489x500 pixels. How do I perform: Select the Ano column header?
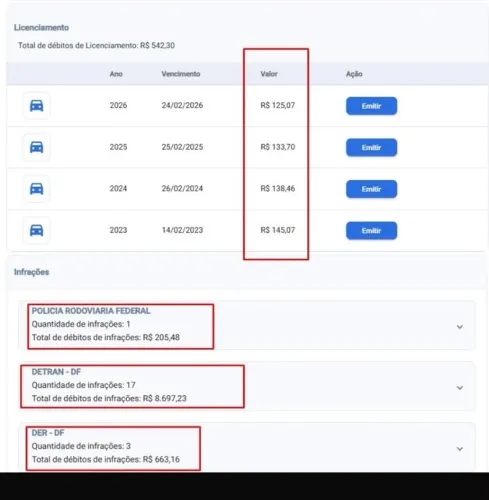[116, 74]
